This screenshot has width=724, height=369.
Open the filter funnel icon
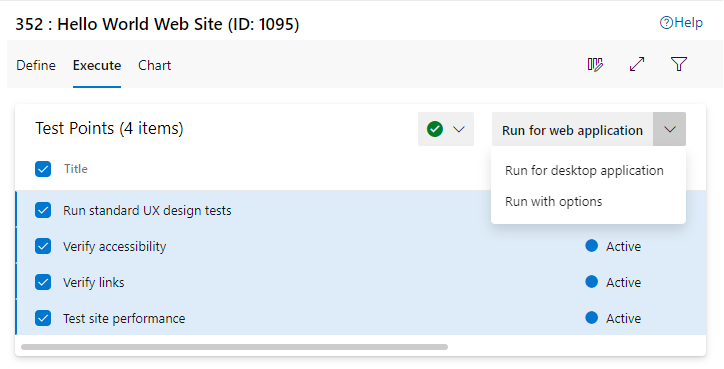(679, 64)
